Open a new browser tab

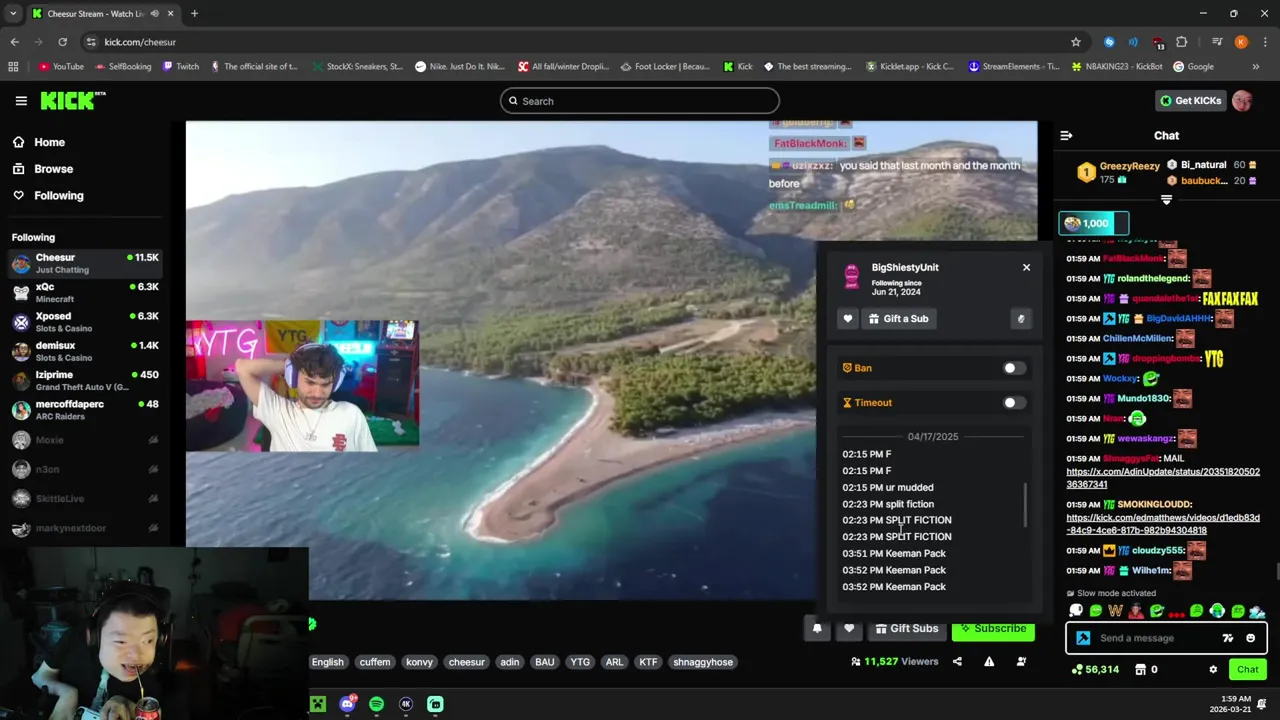(194, 13)
